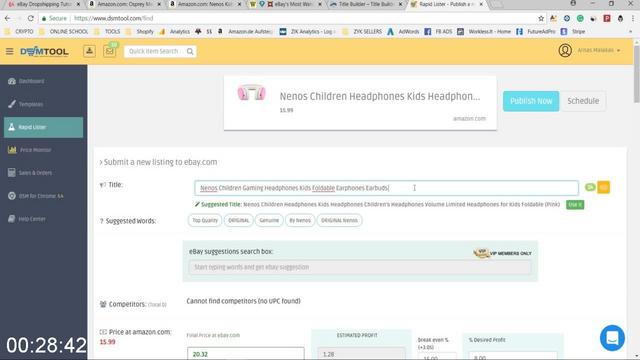The image size is (640, 360).
Task: Open the Shopify bookmarks folder
Action: (x=140, y=31)
